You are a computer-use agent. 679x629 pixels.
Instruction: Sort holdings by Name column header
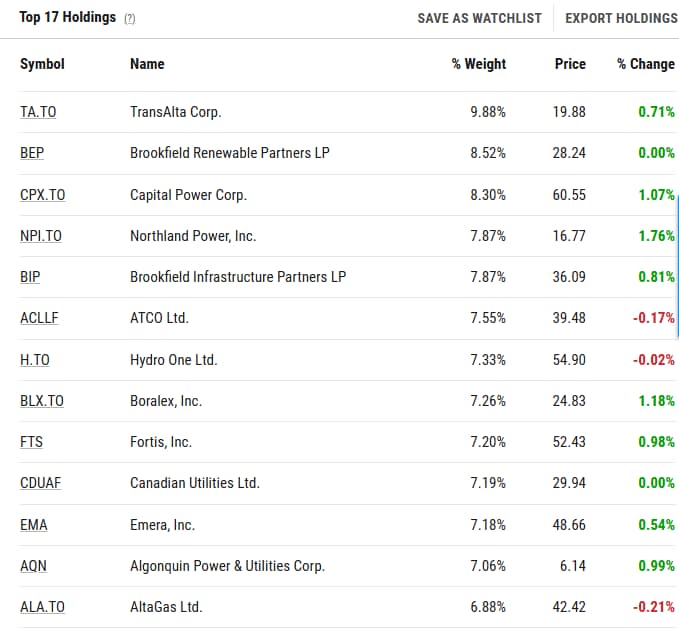pyautogui.click(x=147, y=64)
